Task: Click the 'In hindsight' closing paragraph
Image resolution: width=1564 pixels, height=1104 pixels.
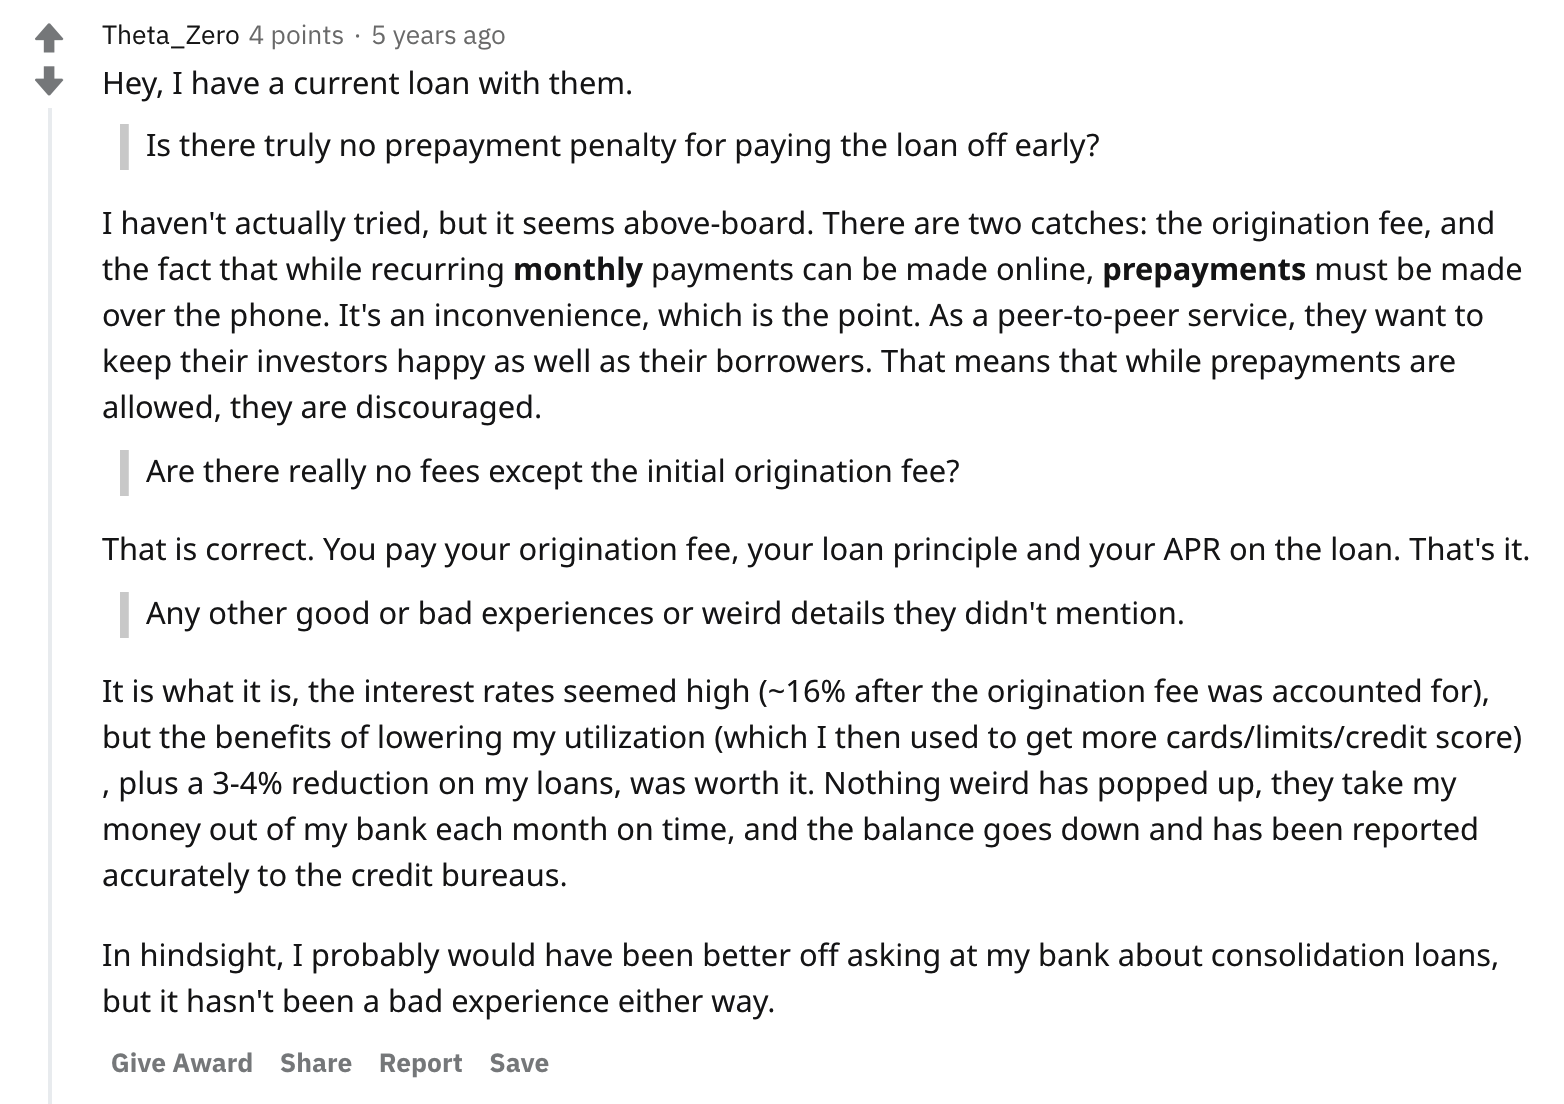Action: 800,978
